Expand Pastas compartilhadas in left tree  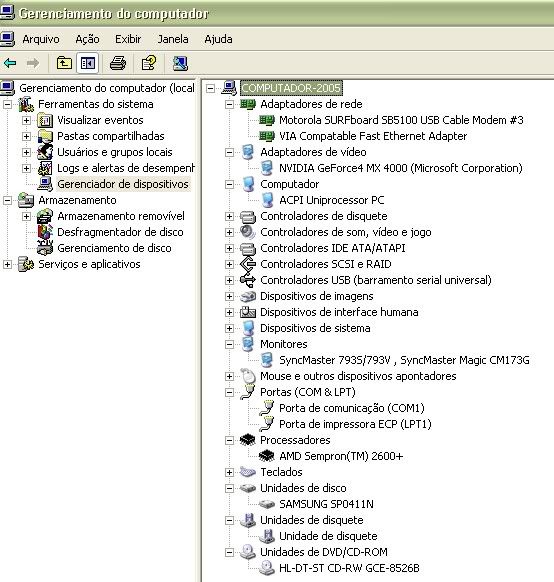[26, 136]
